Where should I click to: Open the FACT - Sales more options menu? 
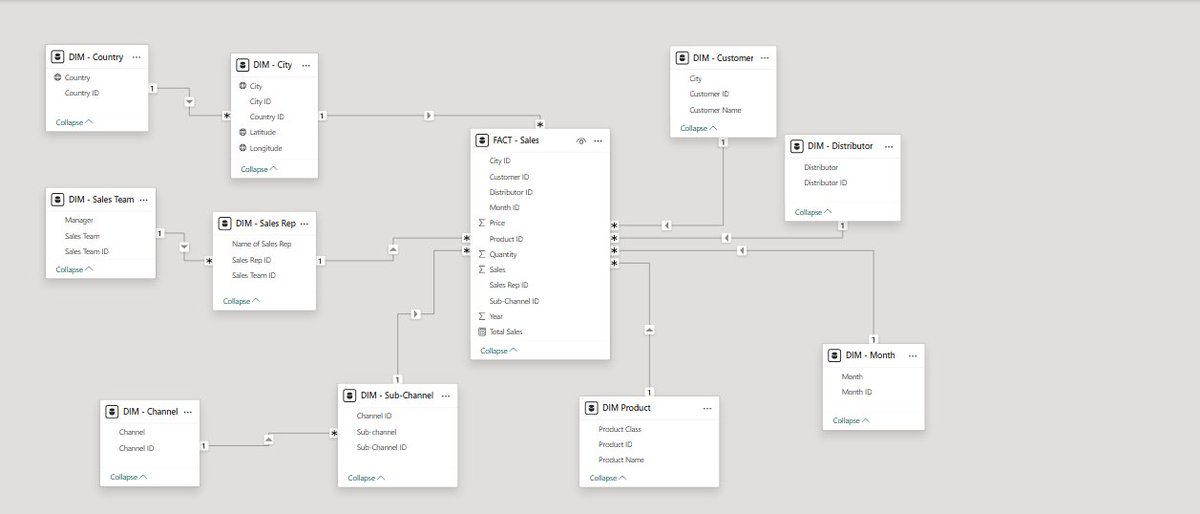pos(598,141)
